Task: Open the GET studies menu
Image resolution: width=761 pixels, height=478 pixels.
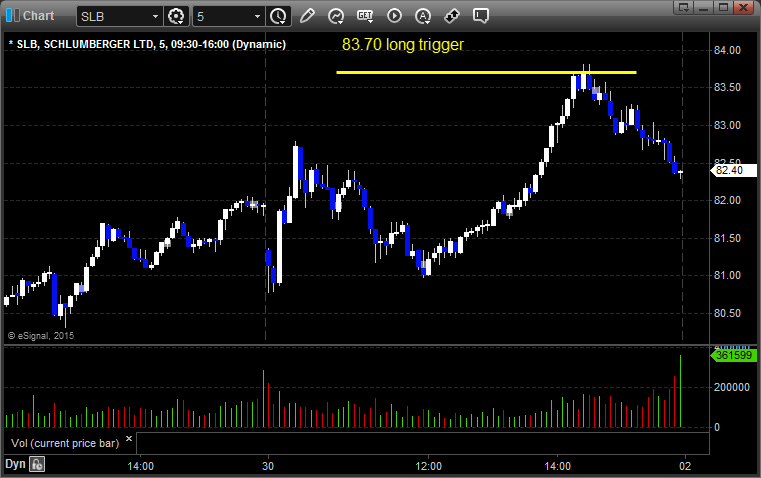Action: tap(365, 16)
